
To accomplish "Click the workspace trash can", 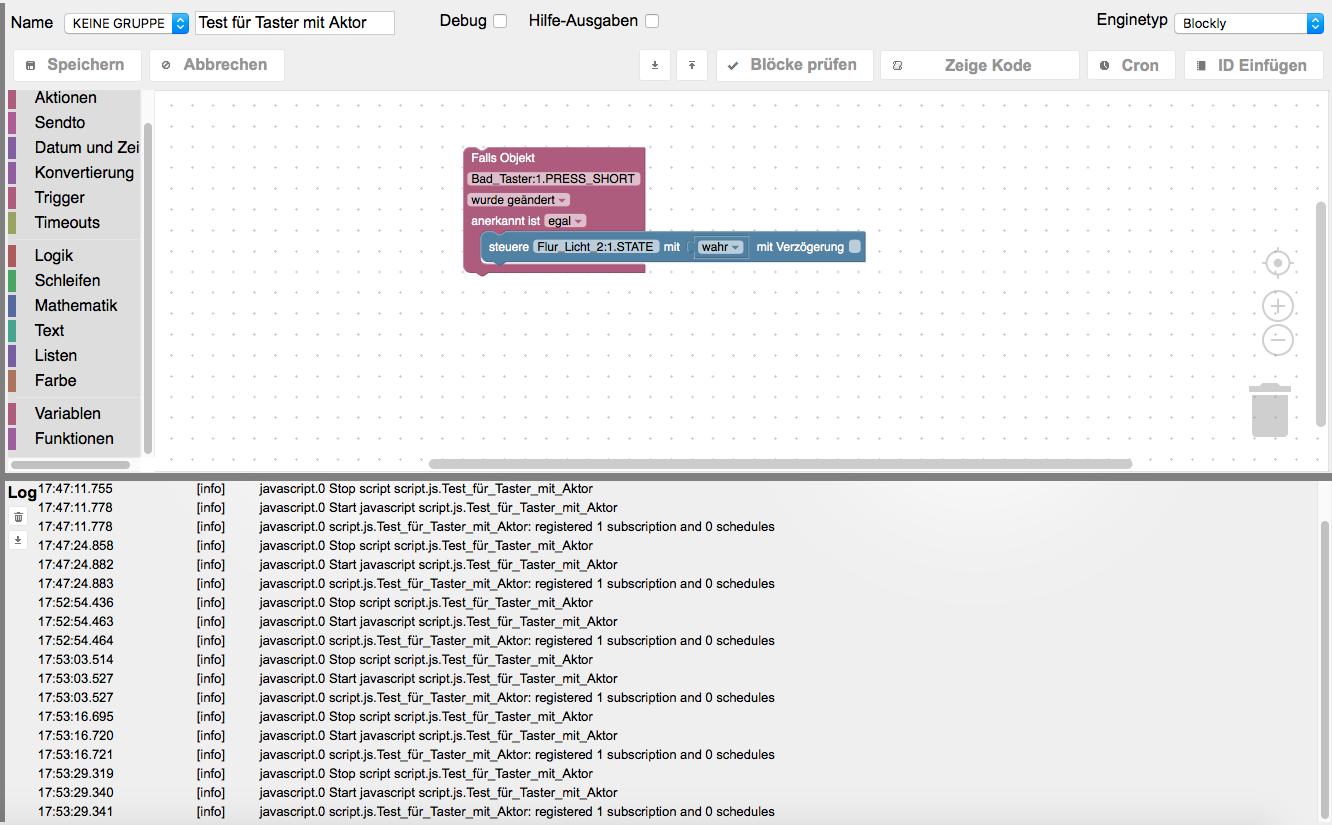I will 1270,410.
